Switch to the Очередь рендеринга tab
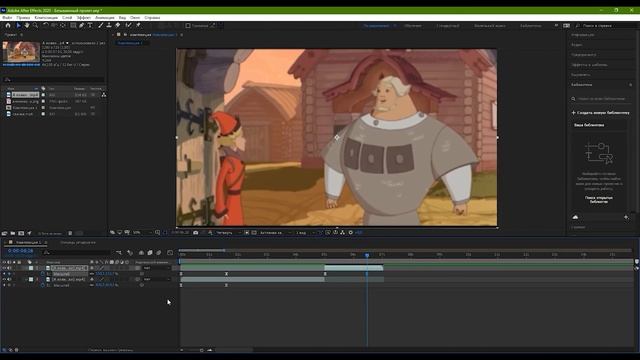 point(78,242)
